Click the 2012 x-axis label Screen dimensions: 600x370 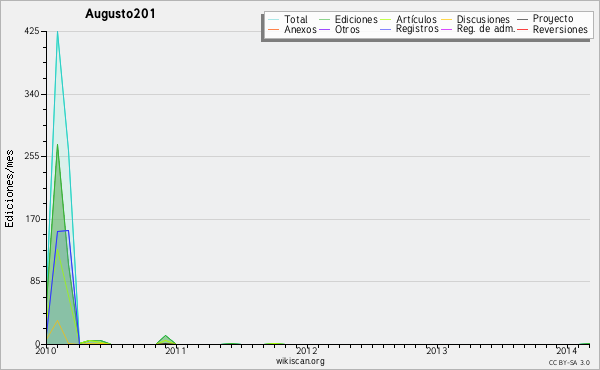(x=307, y=350)
